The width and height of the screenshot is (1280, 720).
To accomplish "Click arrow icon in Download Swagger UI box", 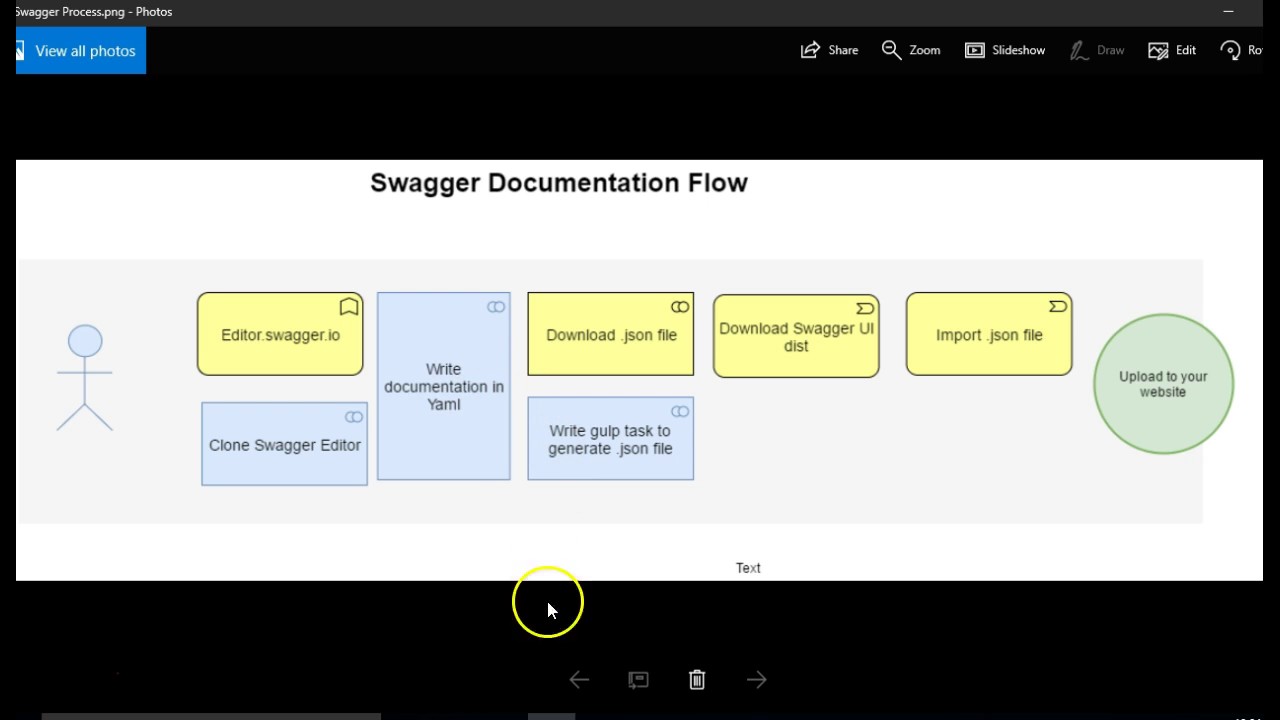I will click(x=865, y=308).
